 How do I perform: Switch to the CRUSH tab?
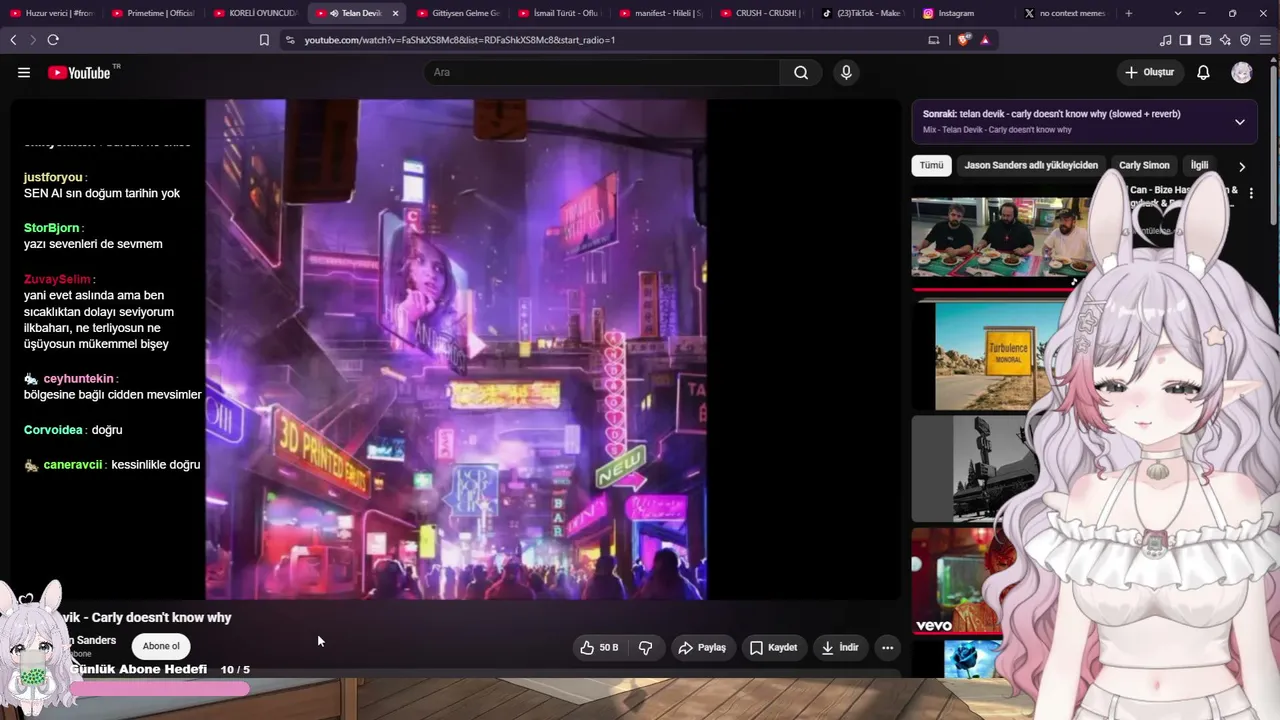763,13
